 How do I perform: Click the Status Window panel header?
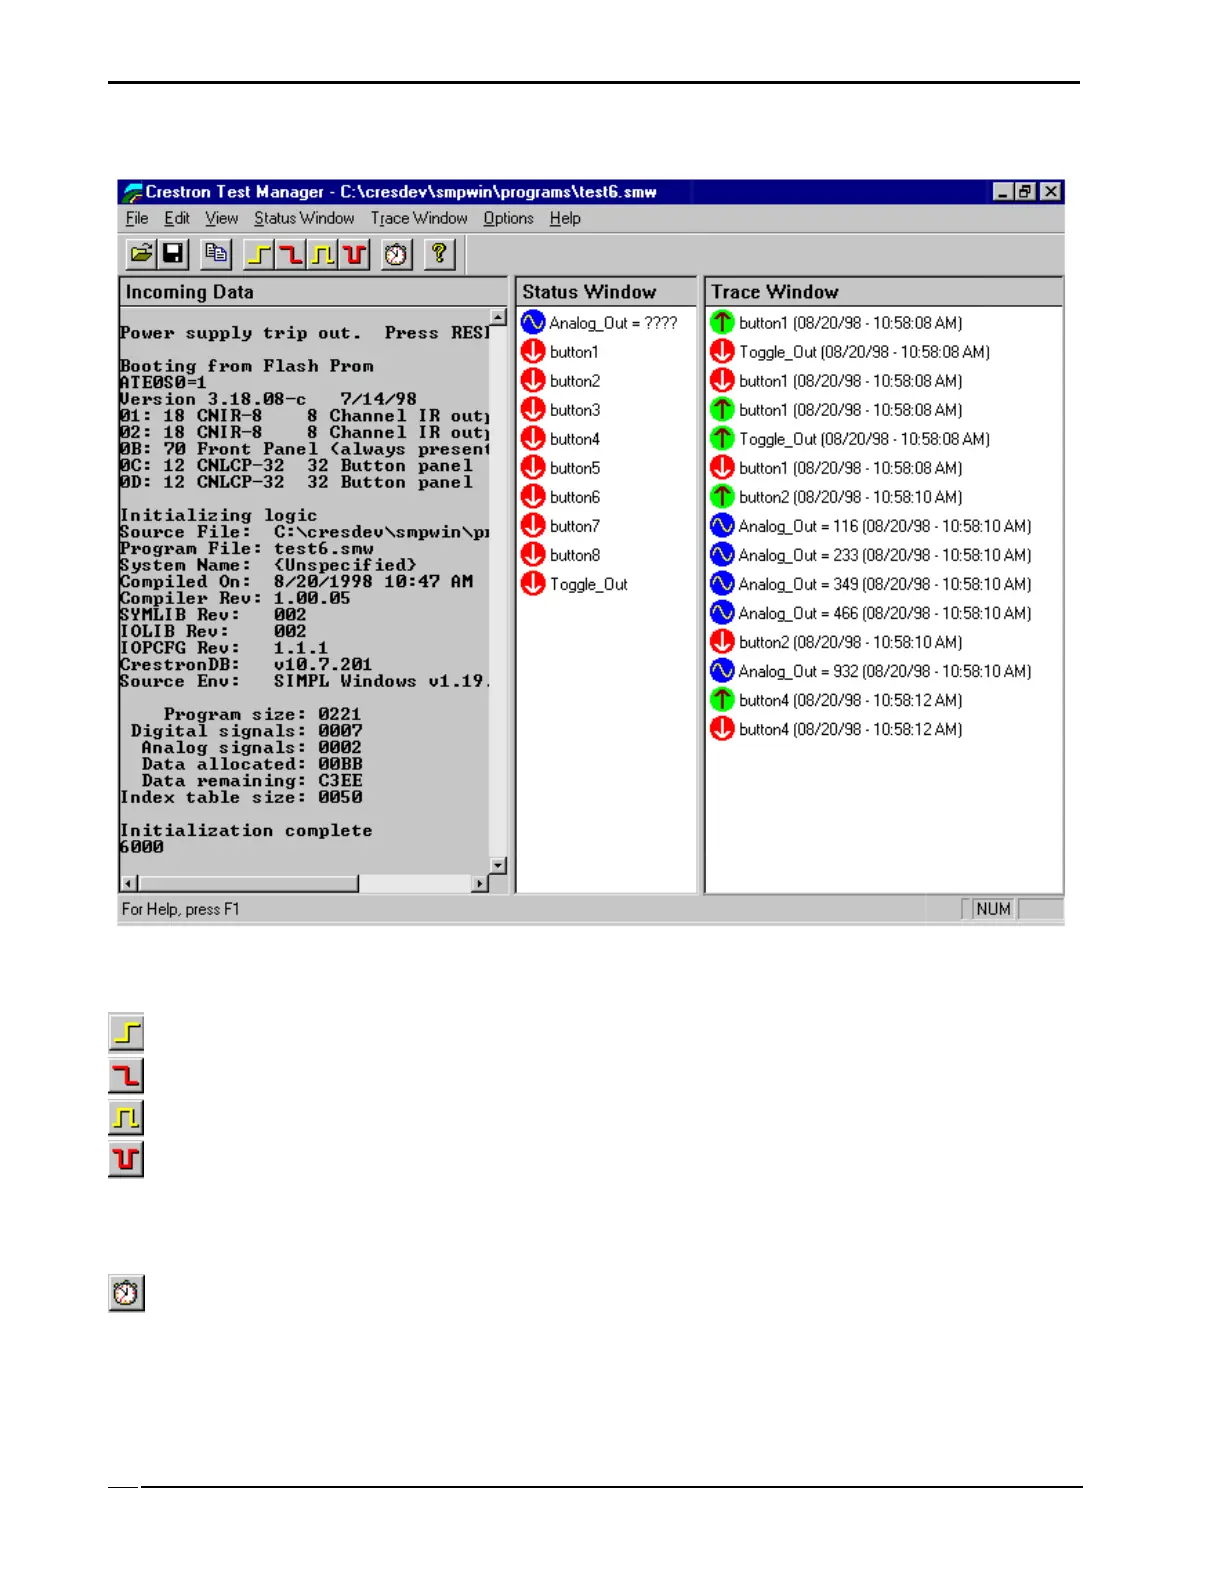click(x=606, y=292)
